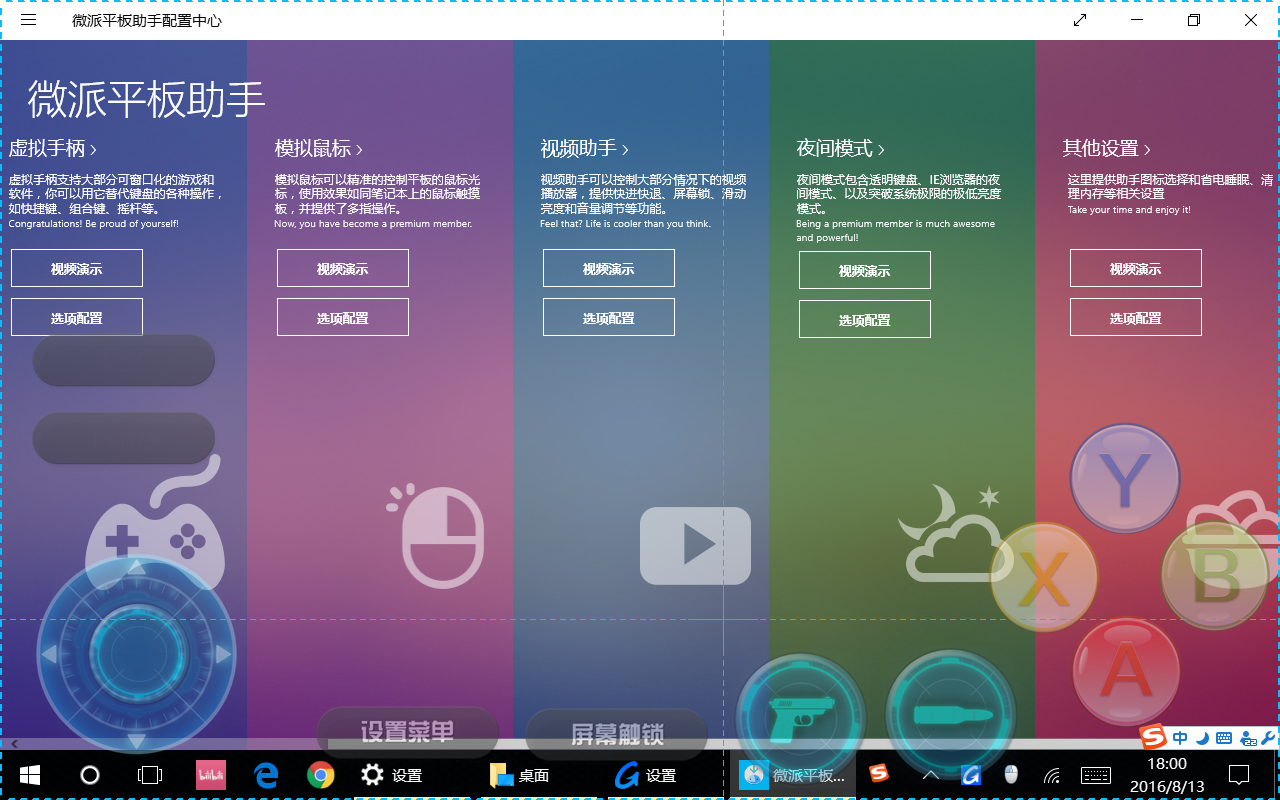The width and height of the screenshot is (1280, 800).
Task: Toggle the 屏幕触锁 overlay button
Action: tap(617, 734)
